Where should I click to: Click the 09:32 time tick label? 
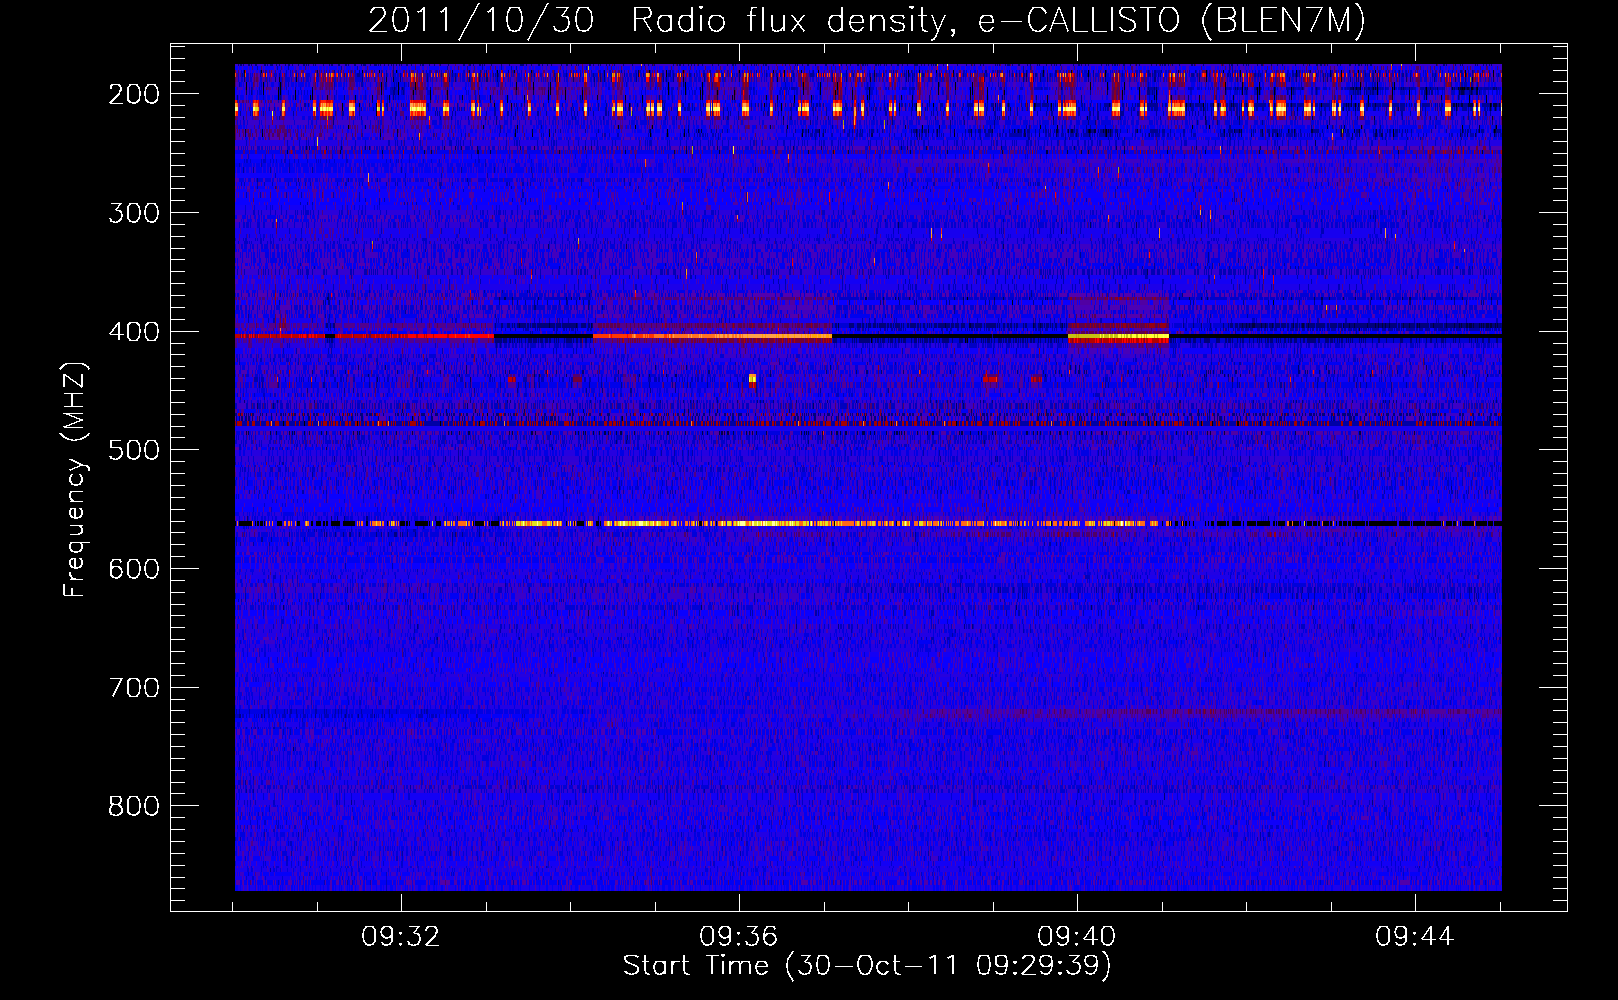(x=401, y=937)
